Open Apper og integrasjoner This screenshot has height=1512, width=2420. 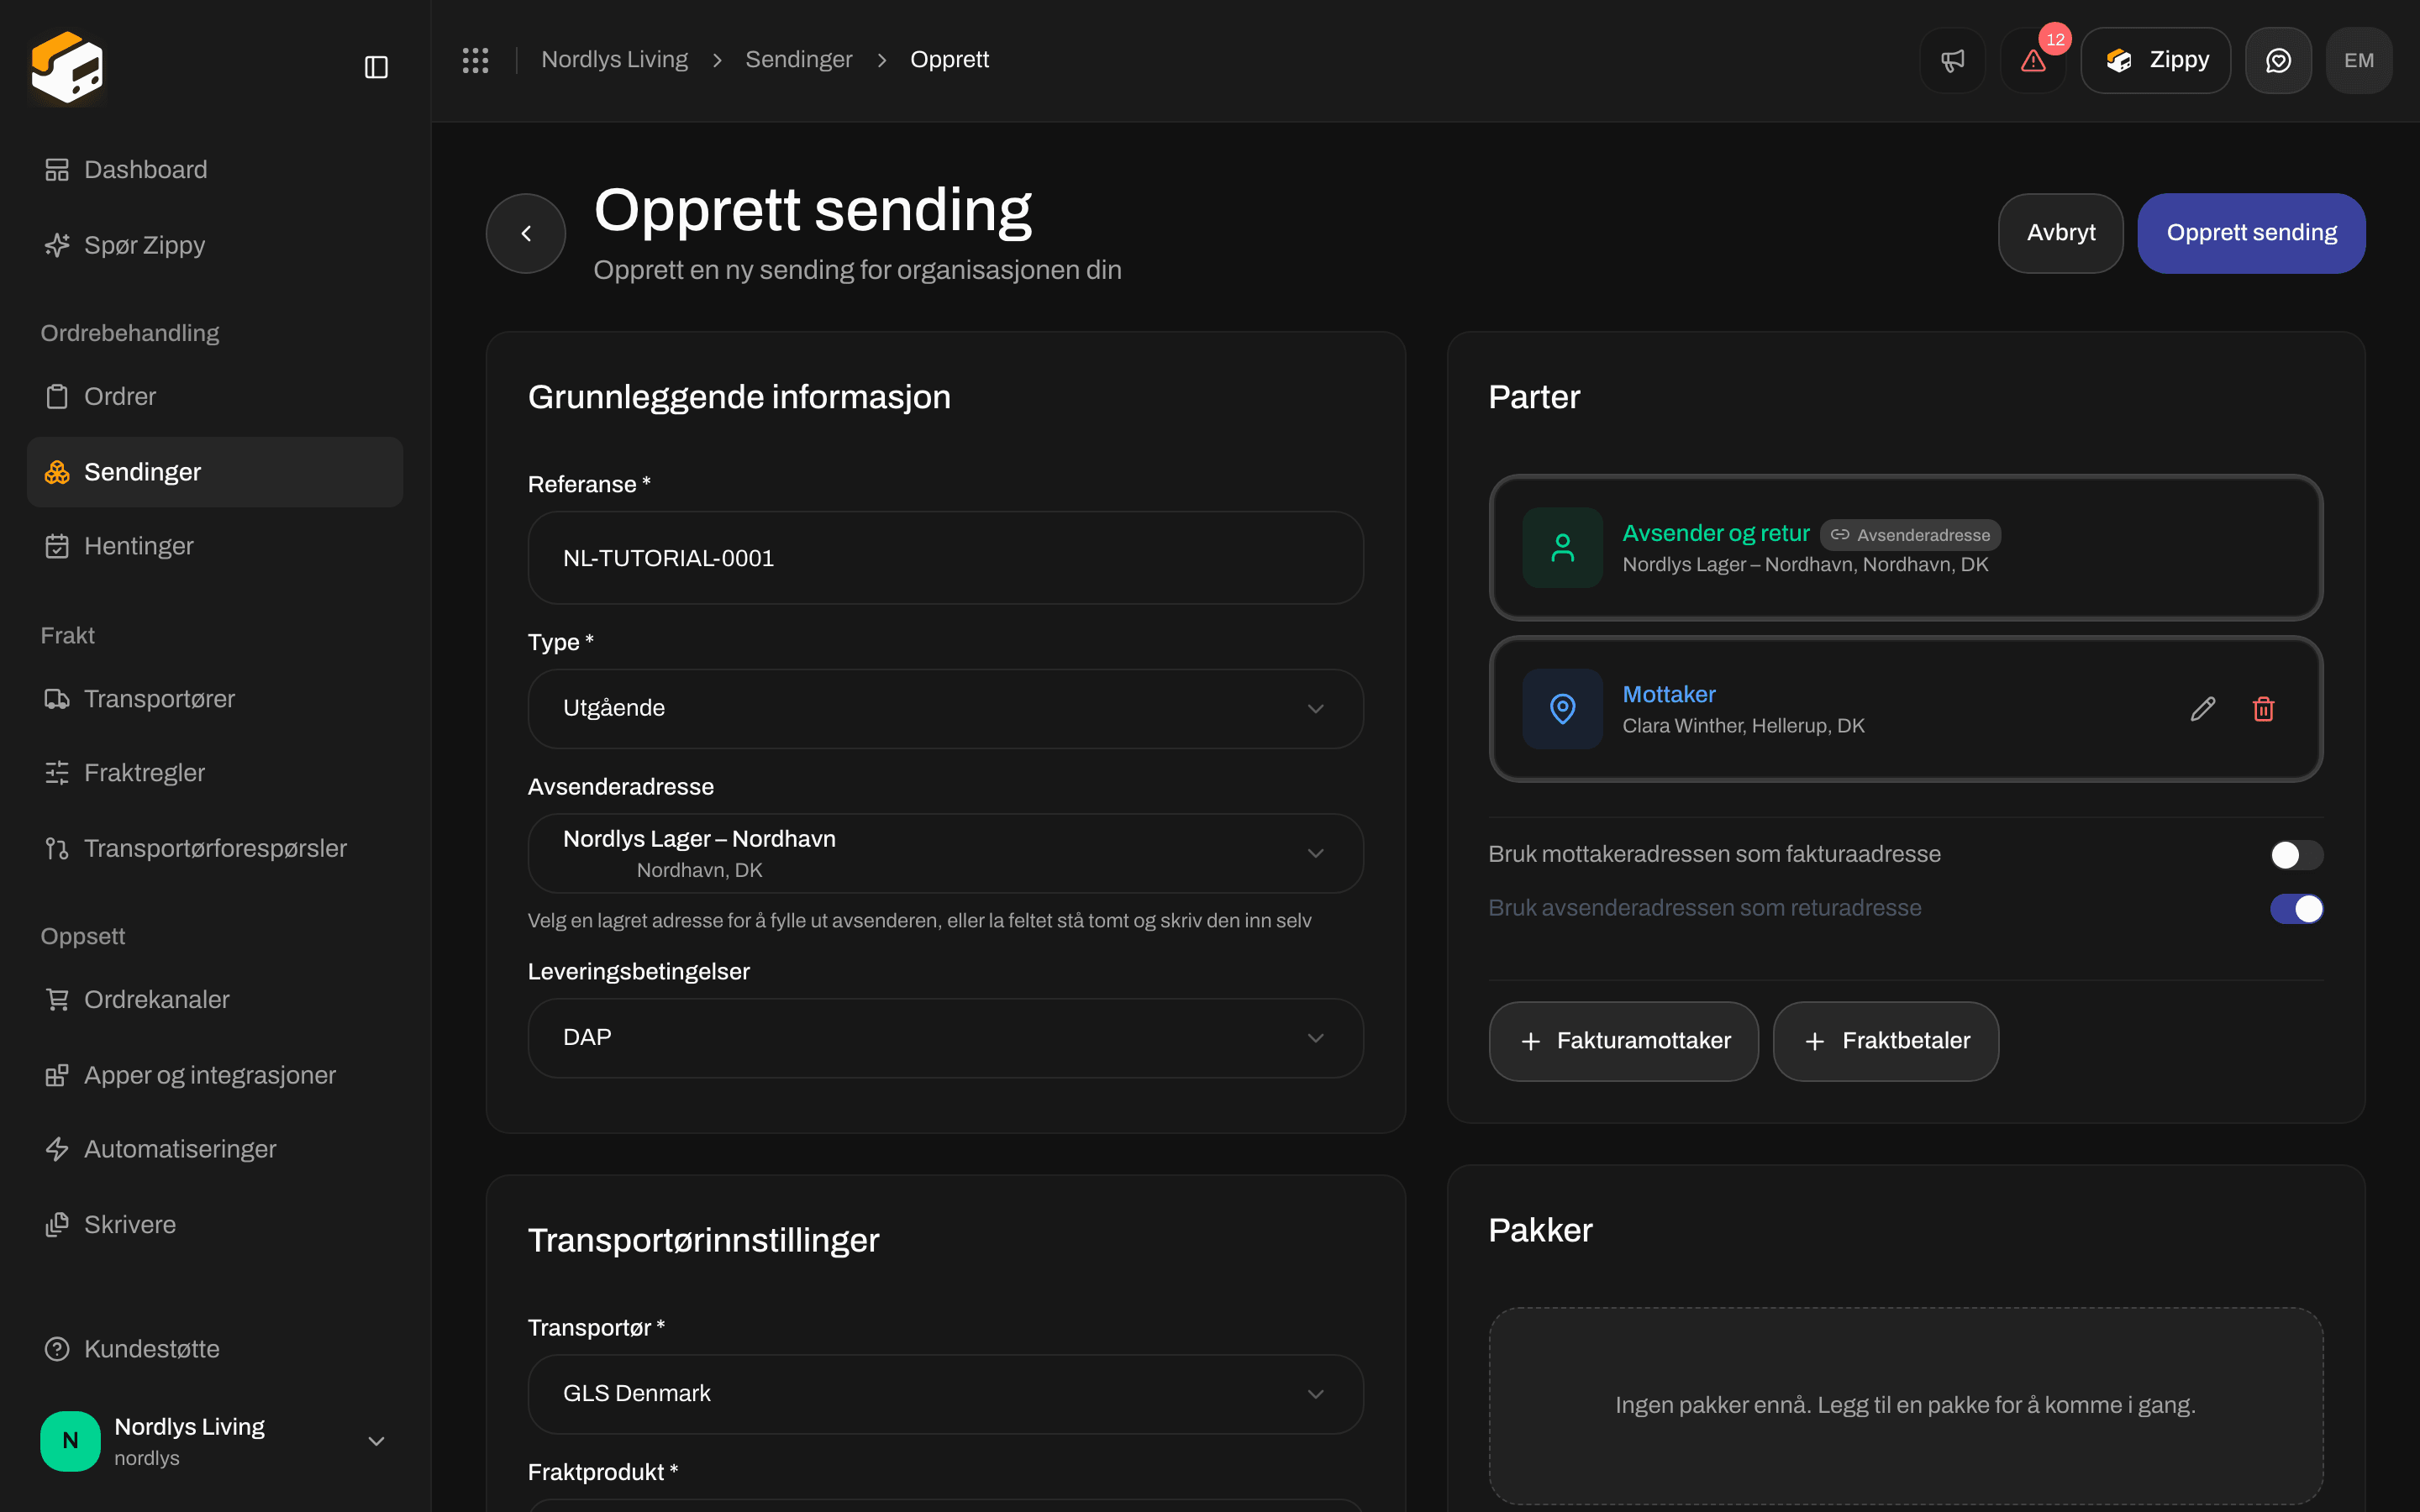pos(215,1075)
